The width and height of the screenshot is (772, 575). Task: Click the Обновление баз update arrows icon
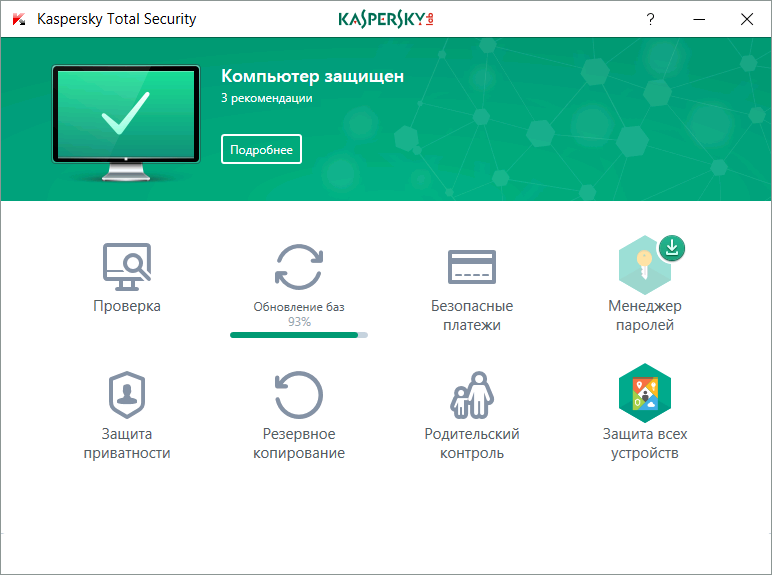[299, 266]
